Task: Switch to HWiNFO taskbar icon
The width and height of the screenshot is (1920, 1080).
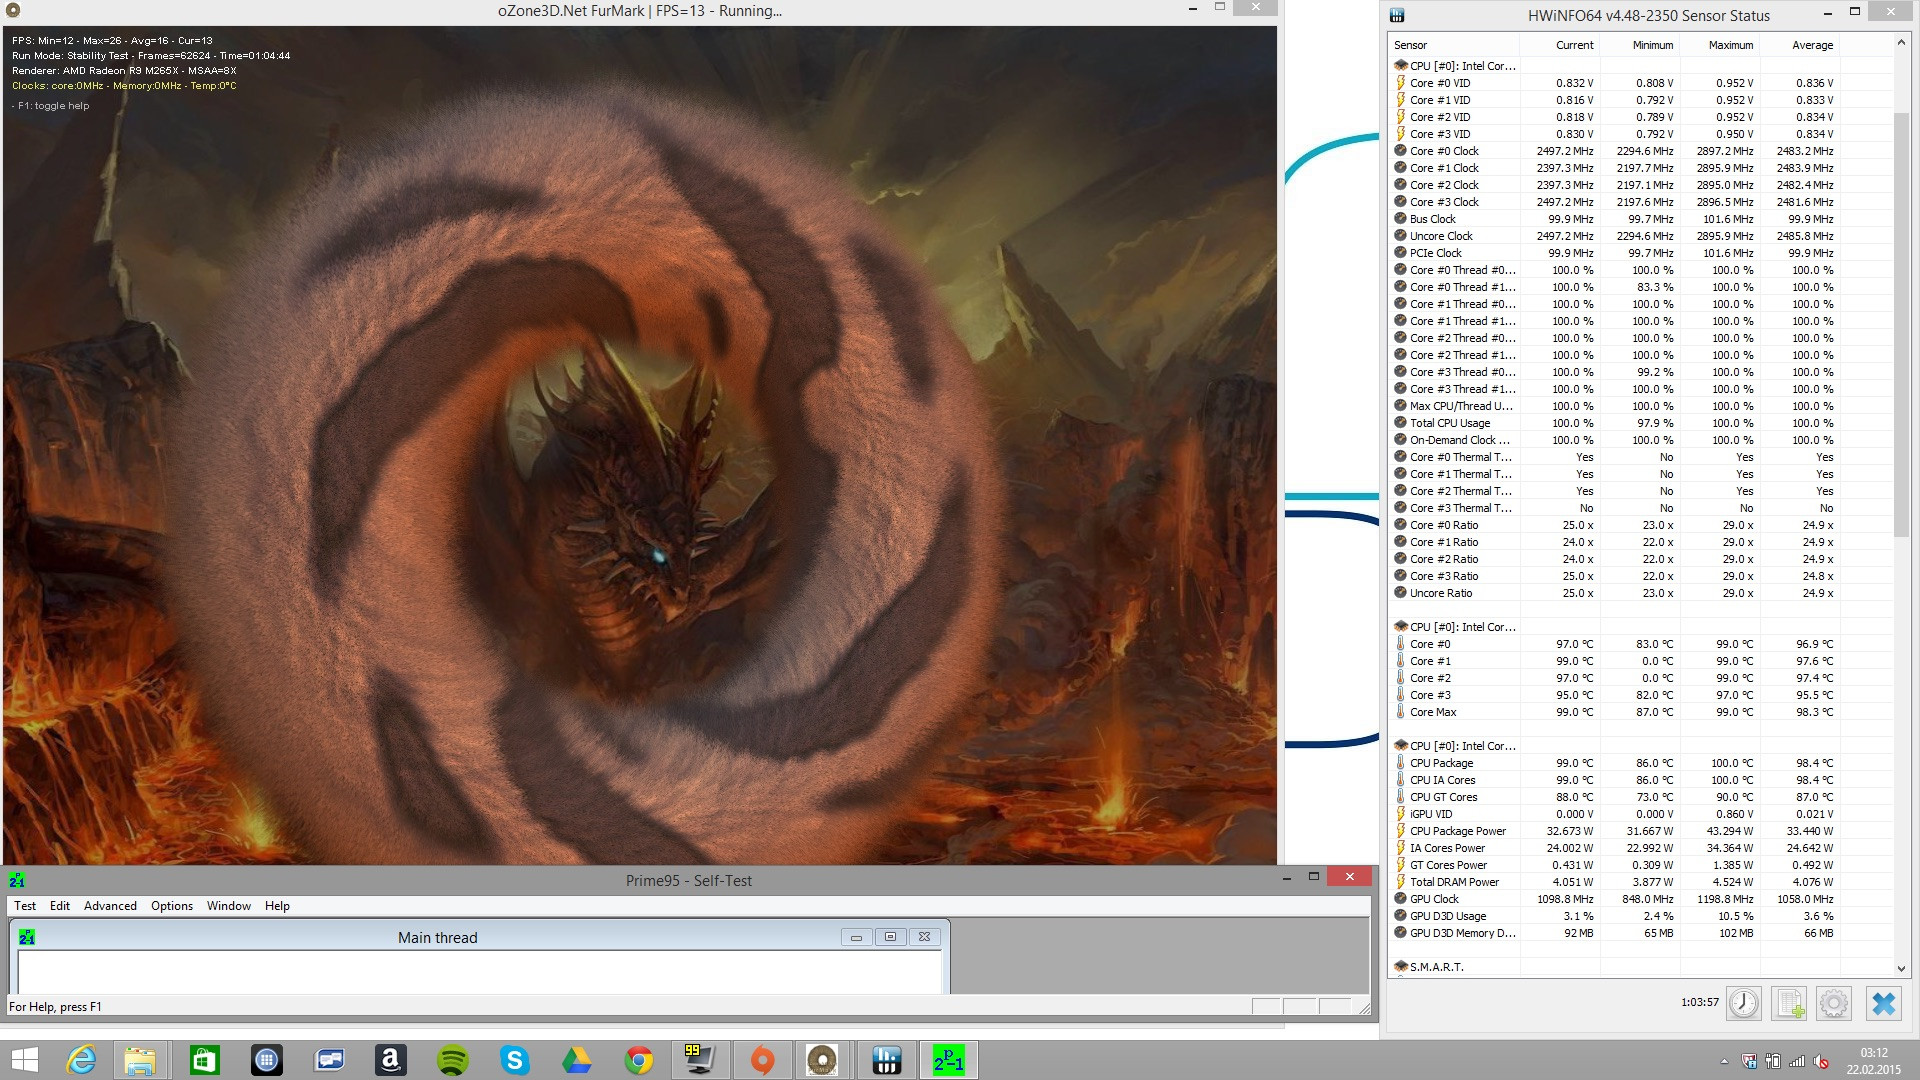Action: [x=886, y=1060]
